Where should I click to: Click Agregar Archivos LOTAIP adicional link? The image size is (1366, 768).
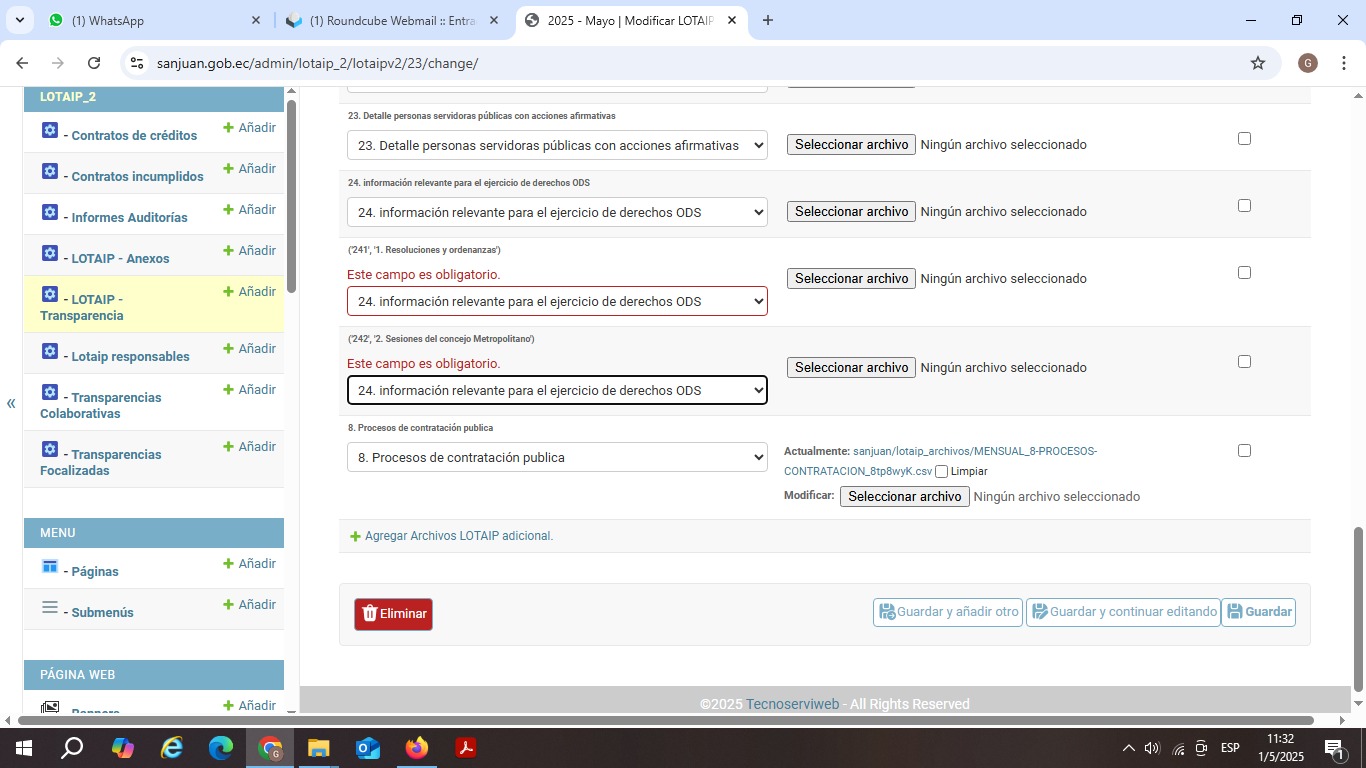pyautogui.click(x=458, y=536)
